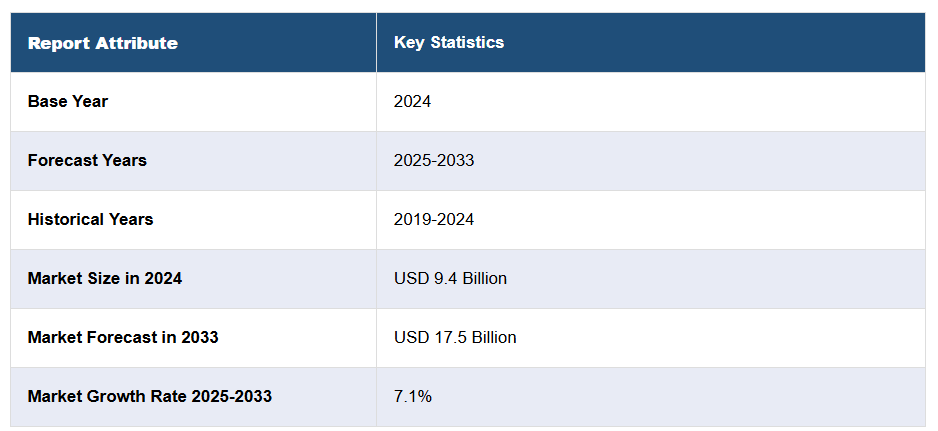Click the USD 17.5 Billion value

click(455, 337)
